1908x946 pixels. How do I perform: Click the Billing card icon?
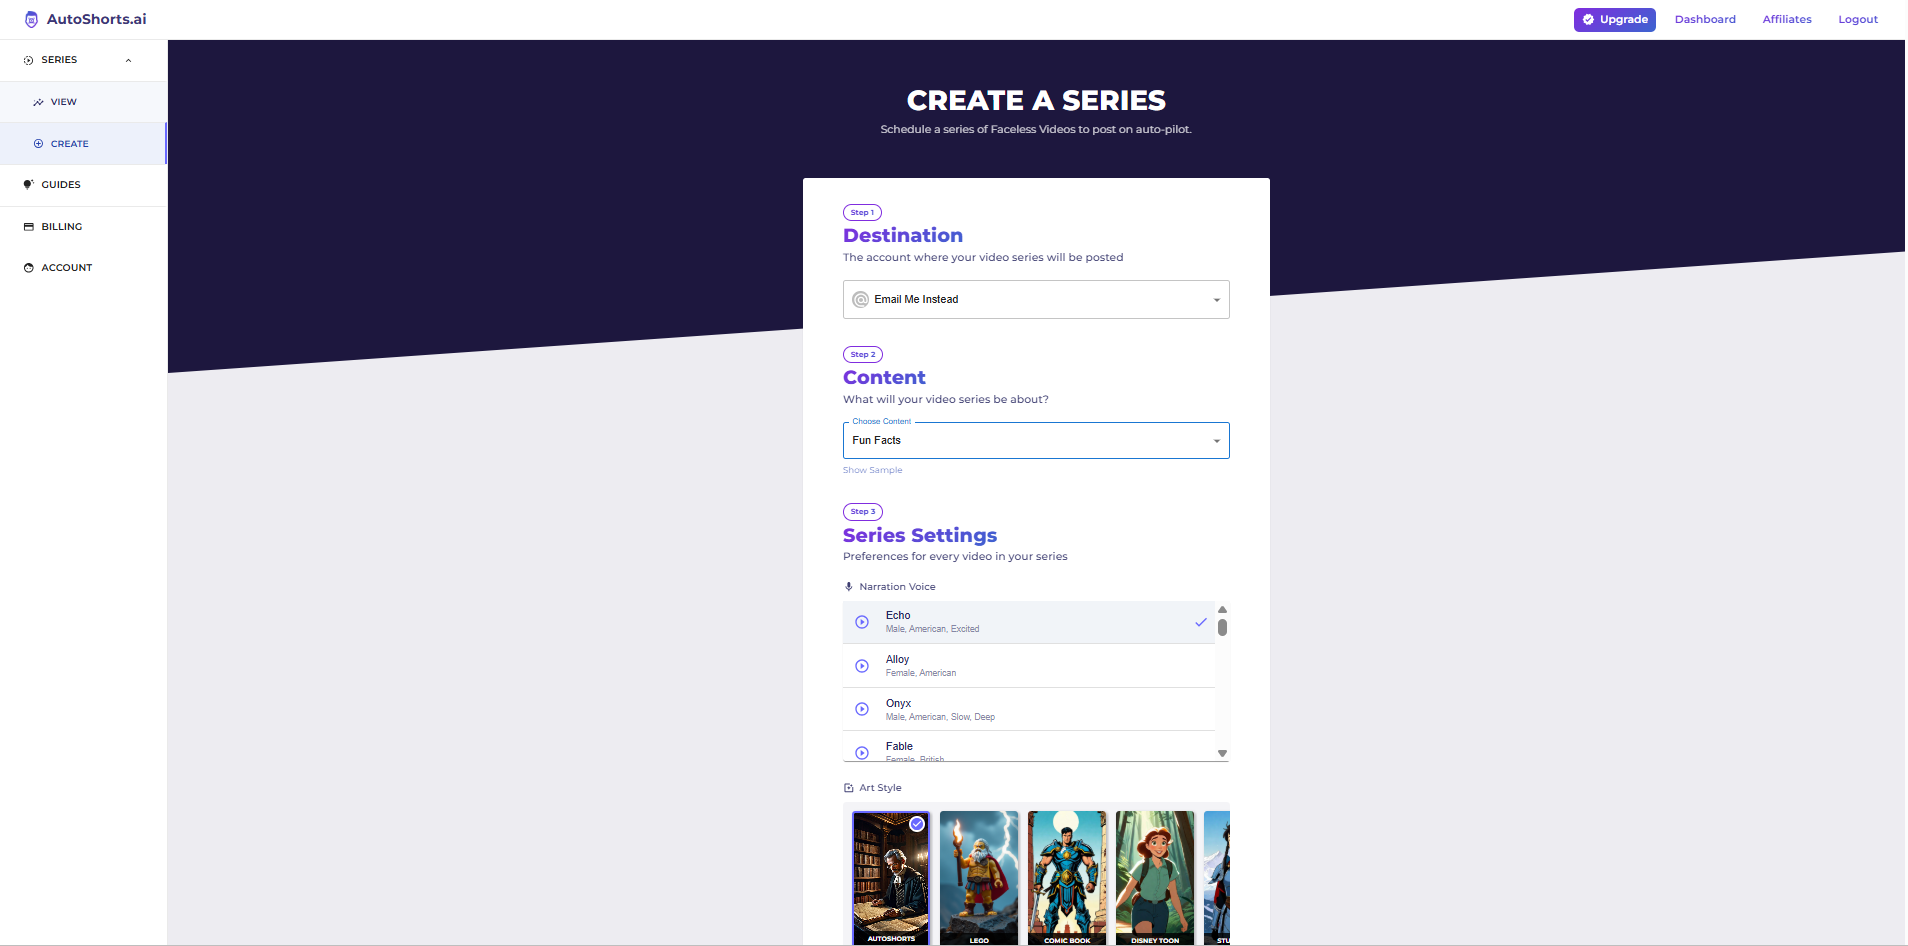click(28, 227)
